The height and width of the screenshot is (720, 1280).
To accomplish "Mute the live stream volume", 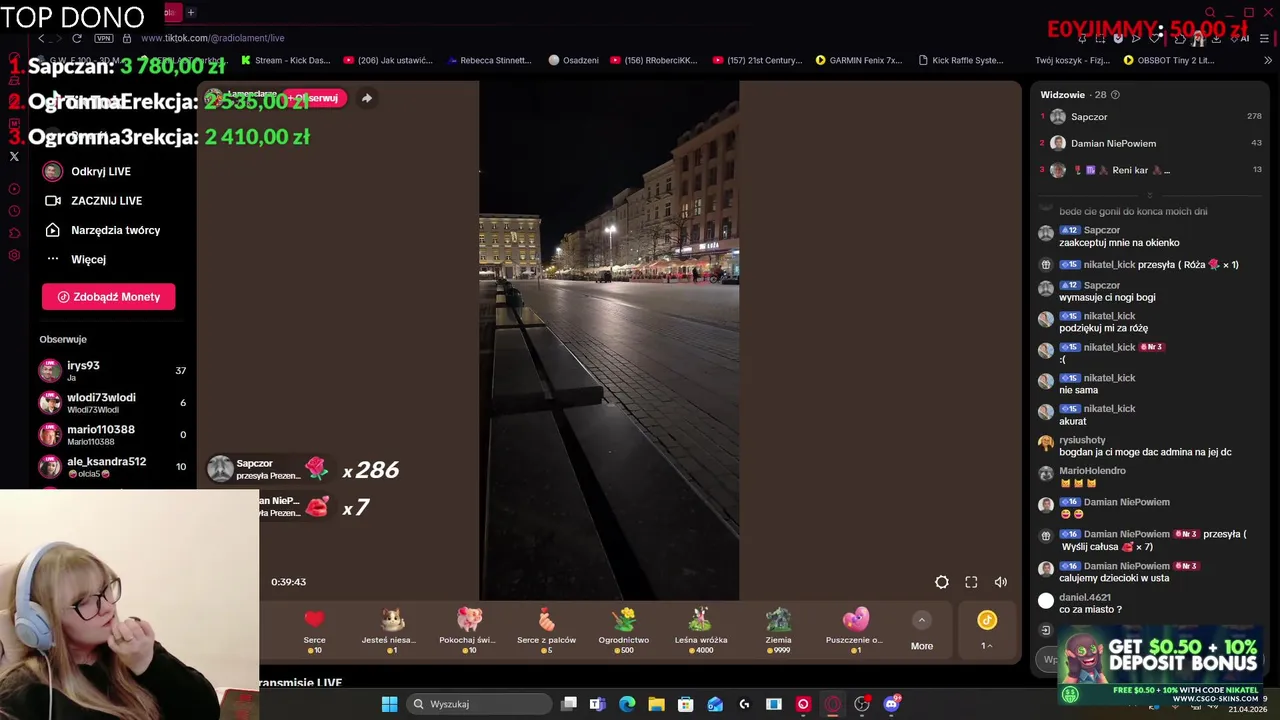I will 1001,582.
